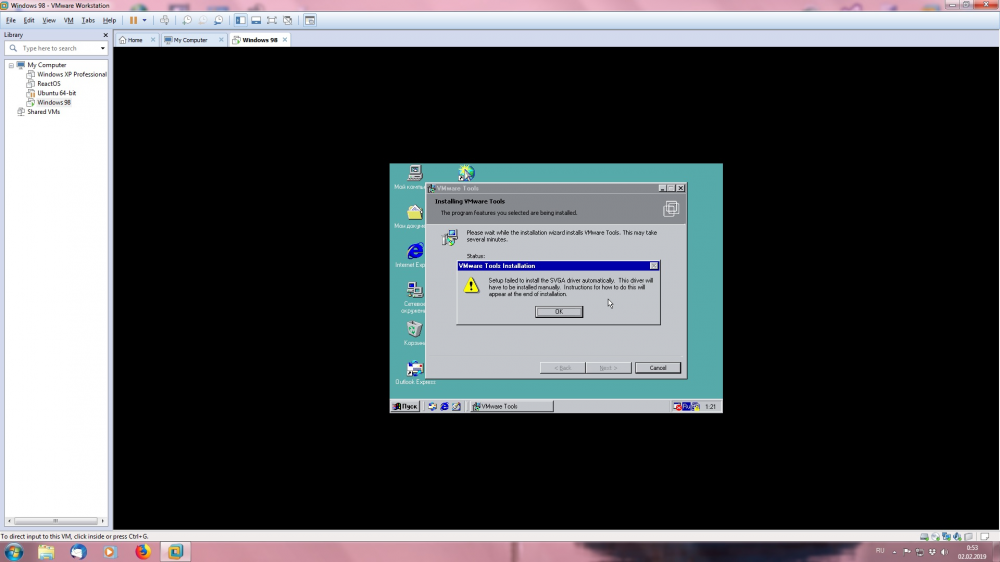Viewport: 1000px width, 562px height.
Task: Click the network adapter status bar icon
Action: pyautogui.click(x=946, y=536)
